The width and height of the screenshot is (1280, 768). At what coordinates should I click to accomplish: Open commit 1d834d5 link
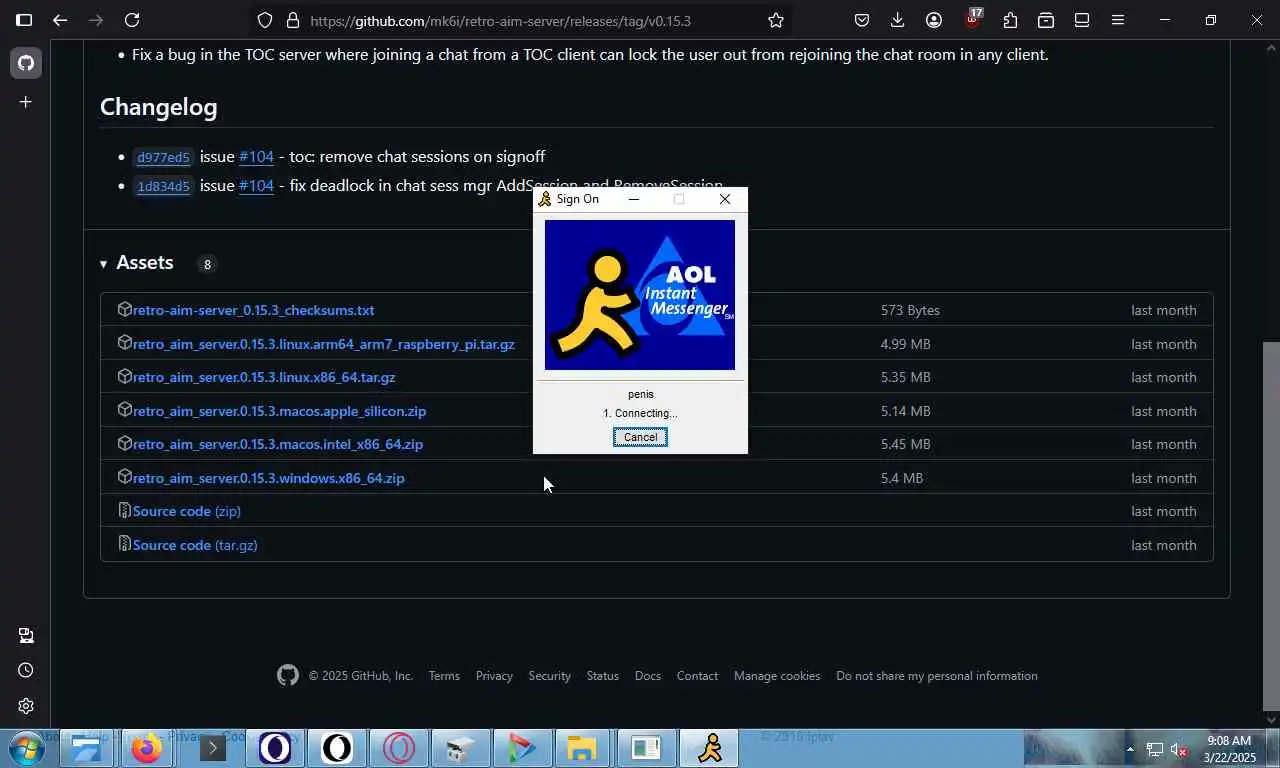163,187
